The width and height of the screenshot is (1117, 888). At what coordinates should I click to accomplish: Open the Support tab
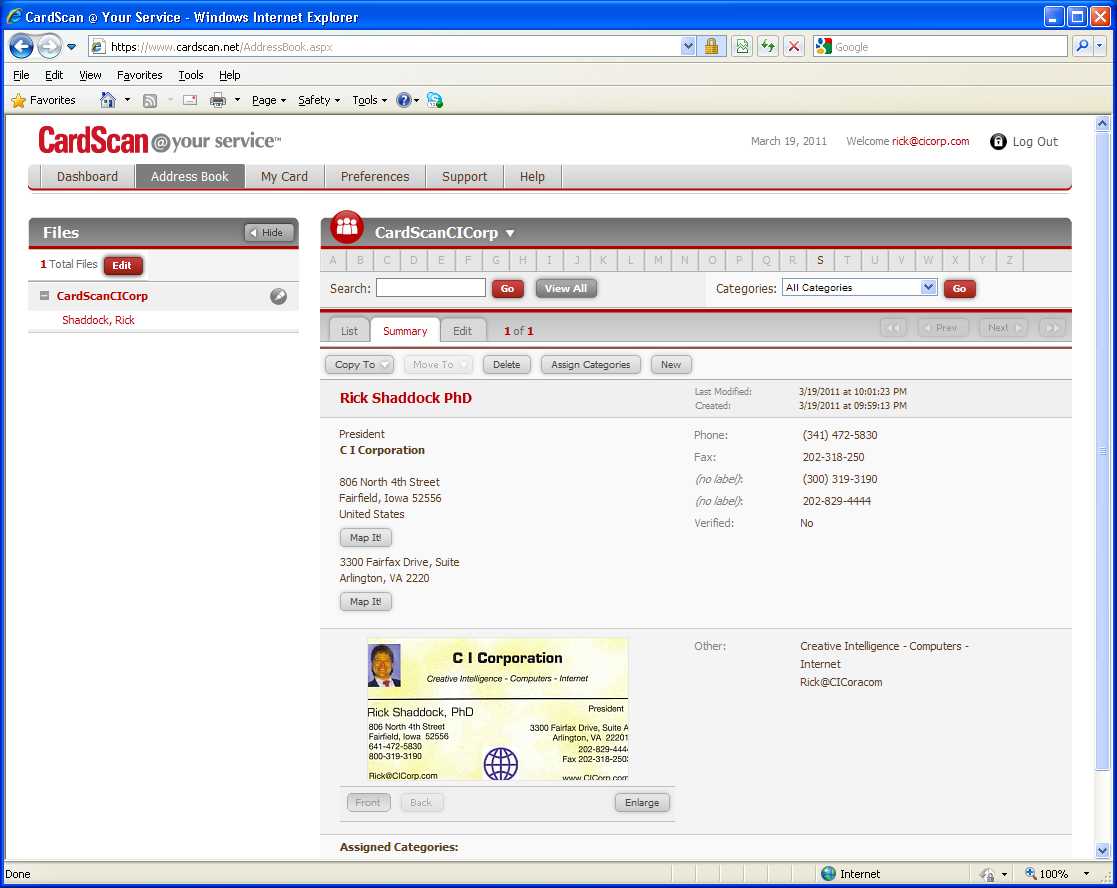[x=464, y=177]
